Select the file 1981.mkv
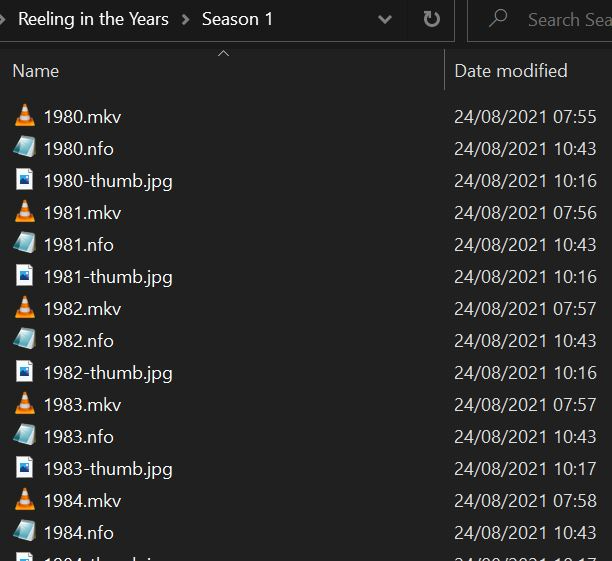 click(82, 212)
